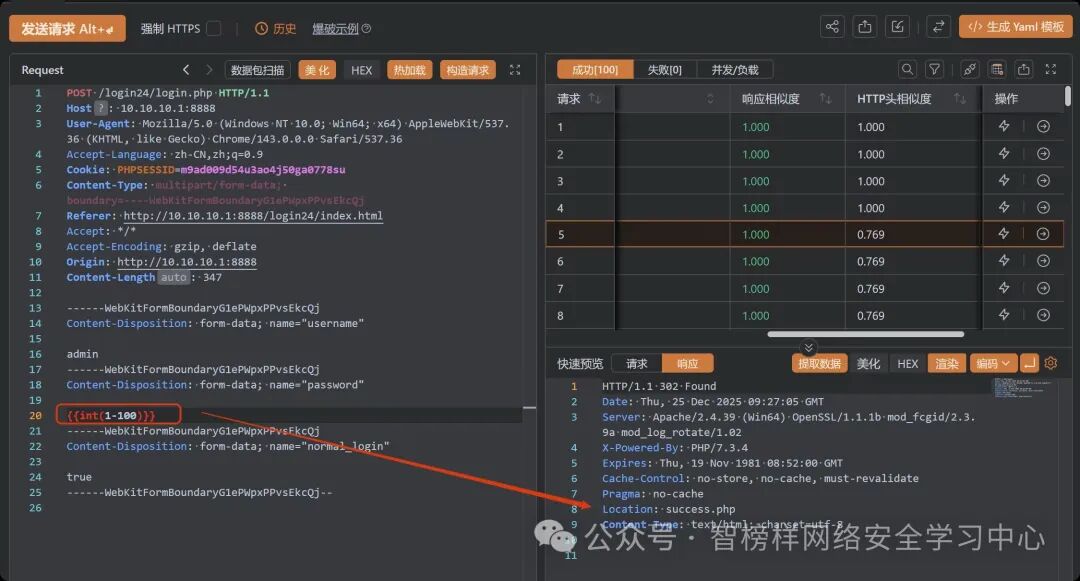Open details with the arrow circle in row 4
The width and height of the screenshot is (1080, 581).
tap(1043, 207)
